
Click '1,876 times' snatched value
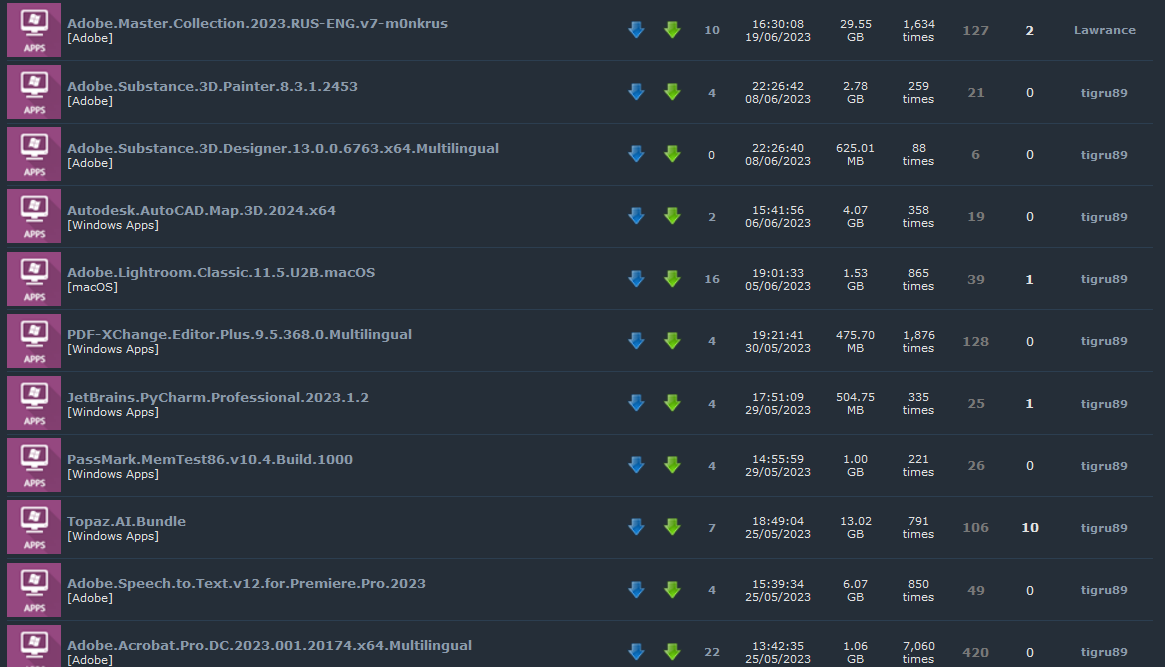click(x=918, y=341)
